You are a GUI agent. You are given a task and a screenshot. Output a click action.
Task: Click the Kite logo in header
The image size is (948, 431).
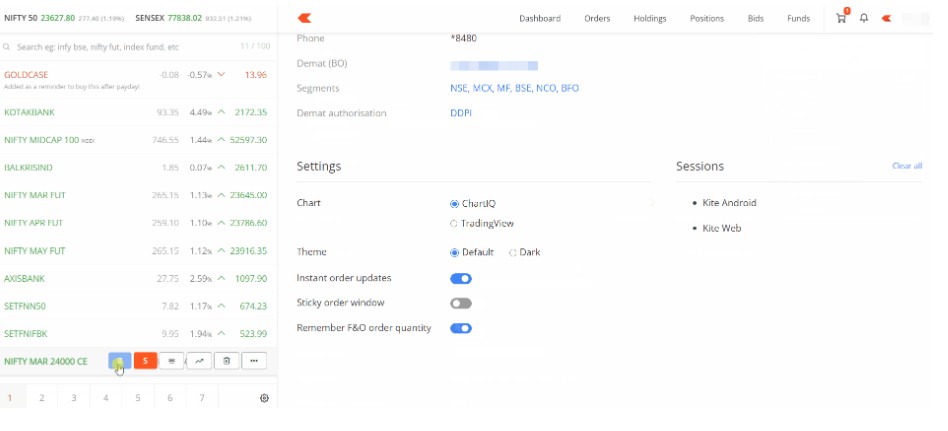click(305, 18)
